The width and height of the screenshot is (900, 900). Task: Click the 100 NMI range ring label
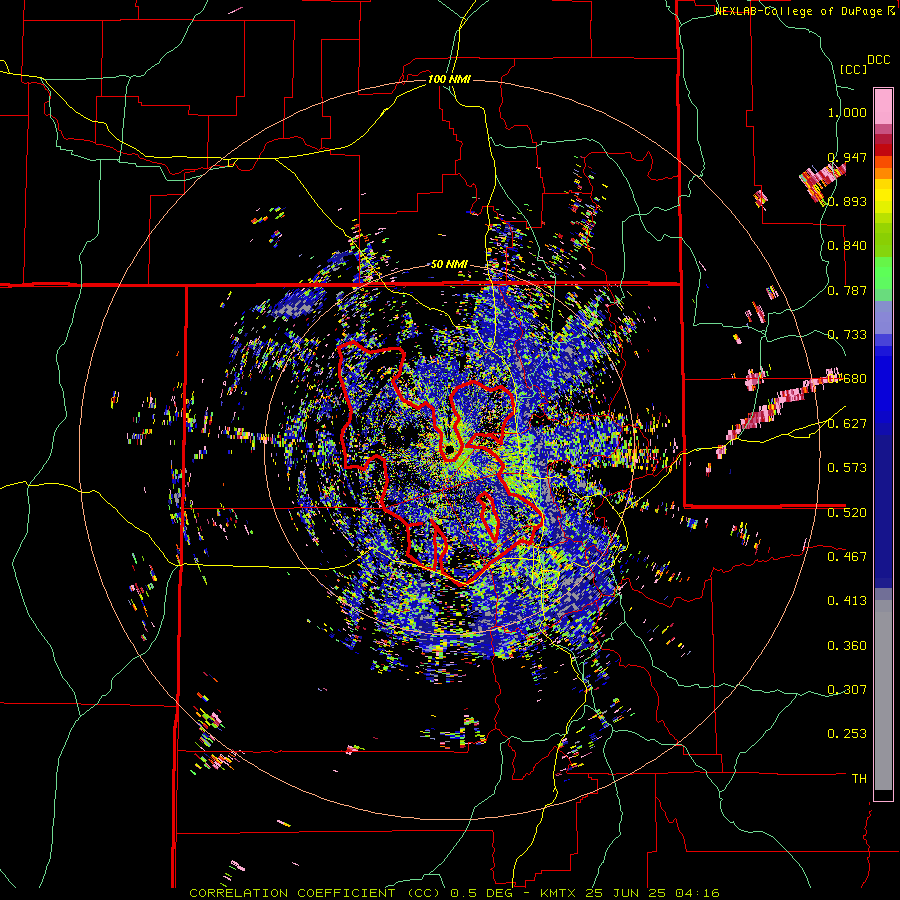(449, 79)
